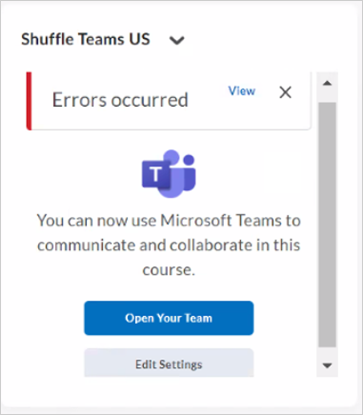
Task: Click the Microsoft Teams description paragraph
Action: pos(169,245)
